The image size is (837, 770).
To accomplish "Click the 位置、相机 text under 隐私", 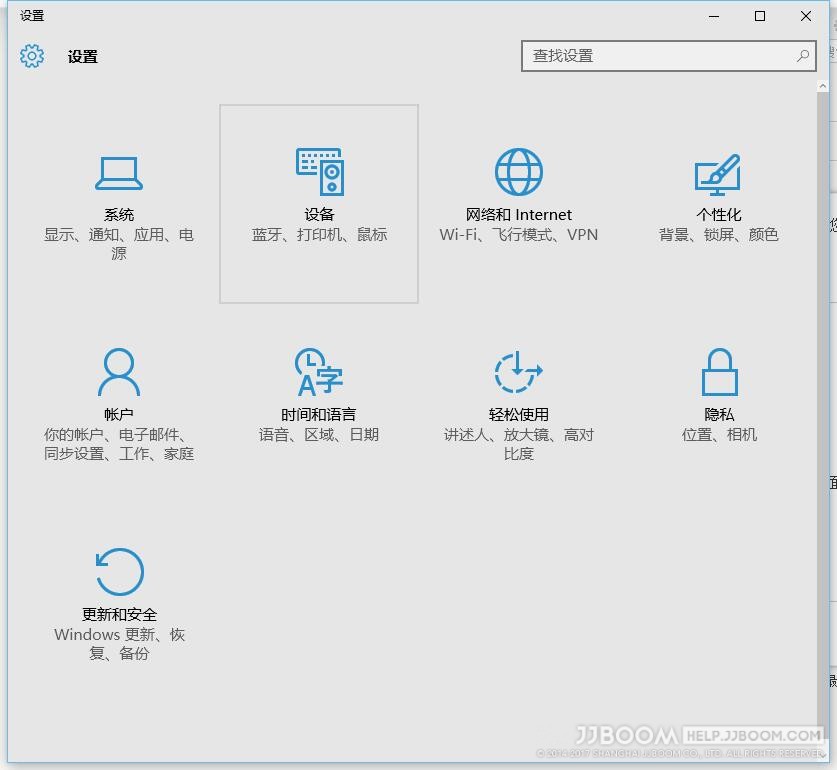I will (x=719, y=435).
